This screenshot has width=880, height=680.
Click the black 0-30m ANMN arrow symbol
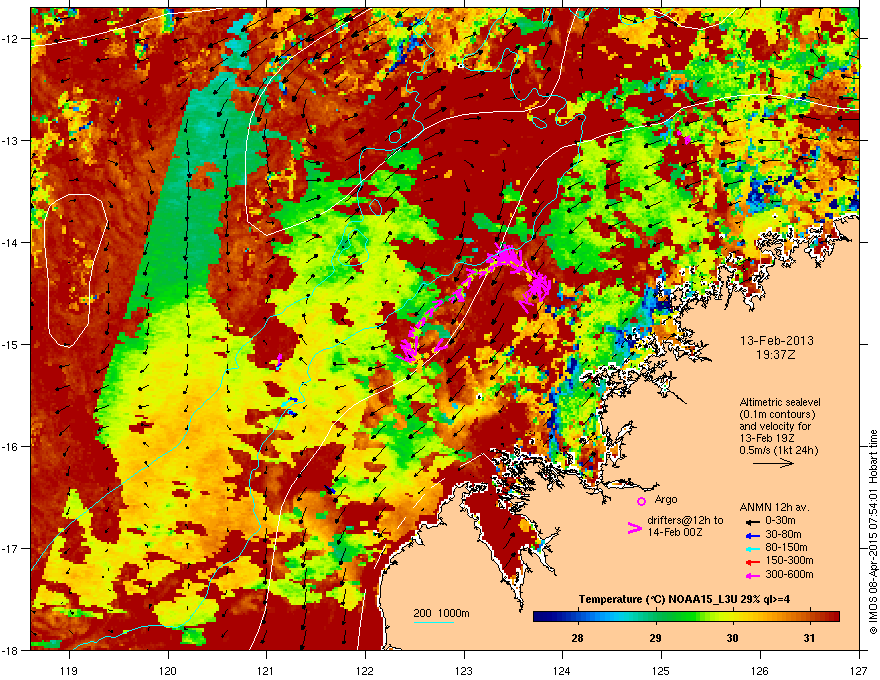pyautogui.click(x=751, y=521)
